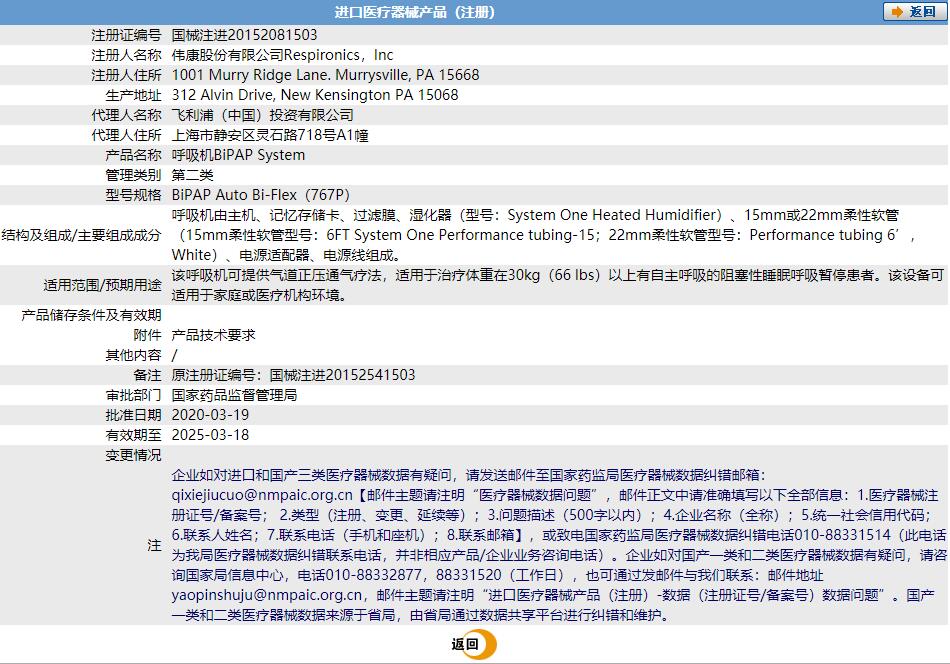Click the label 适用范围/预期用途
This screenshot has height=664, width=950.
(x=102, y=285)
